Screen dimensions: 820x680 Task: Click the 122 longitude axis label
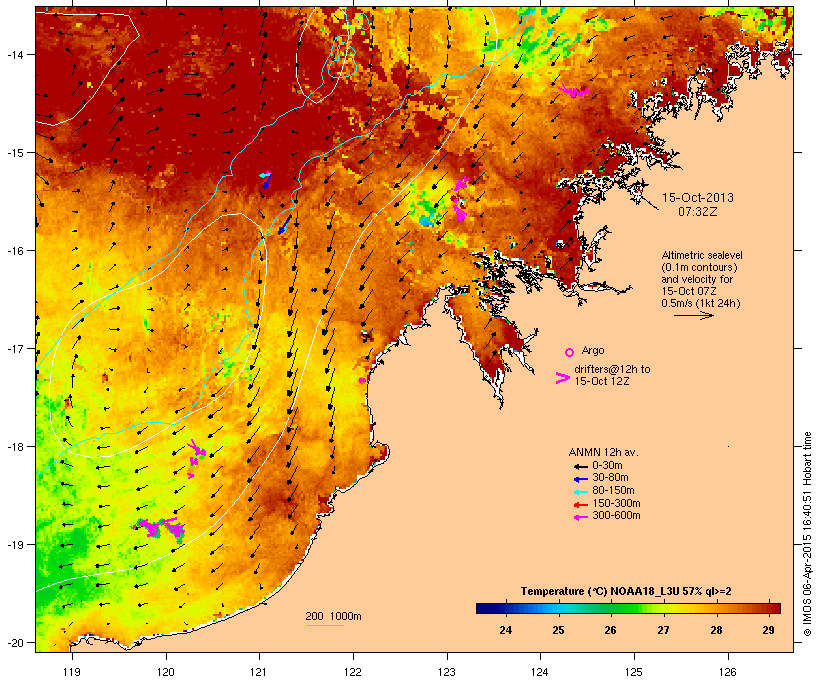(353, 672)
